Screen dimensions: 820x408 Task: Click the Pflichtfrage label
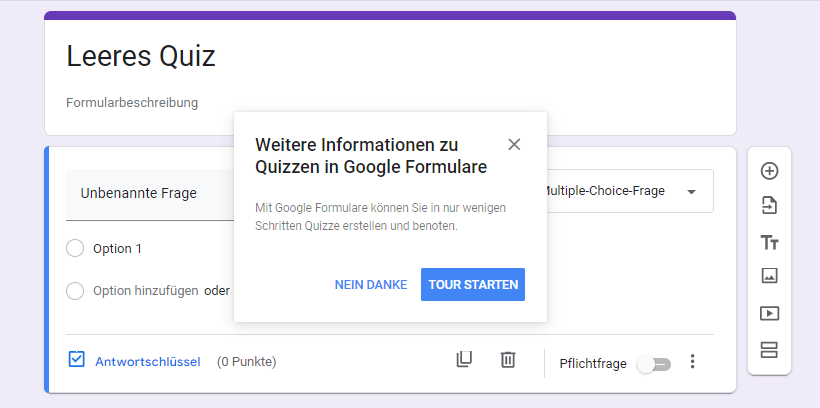click(x=593, y=364)
